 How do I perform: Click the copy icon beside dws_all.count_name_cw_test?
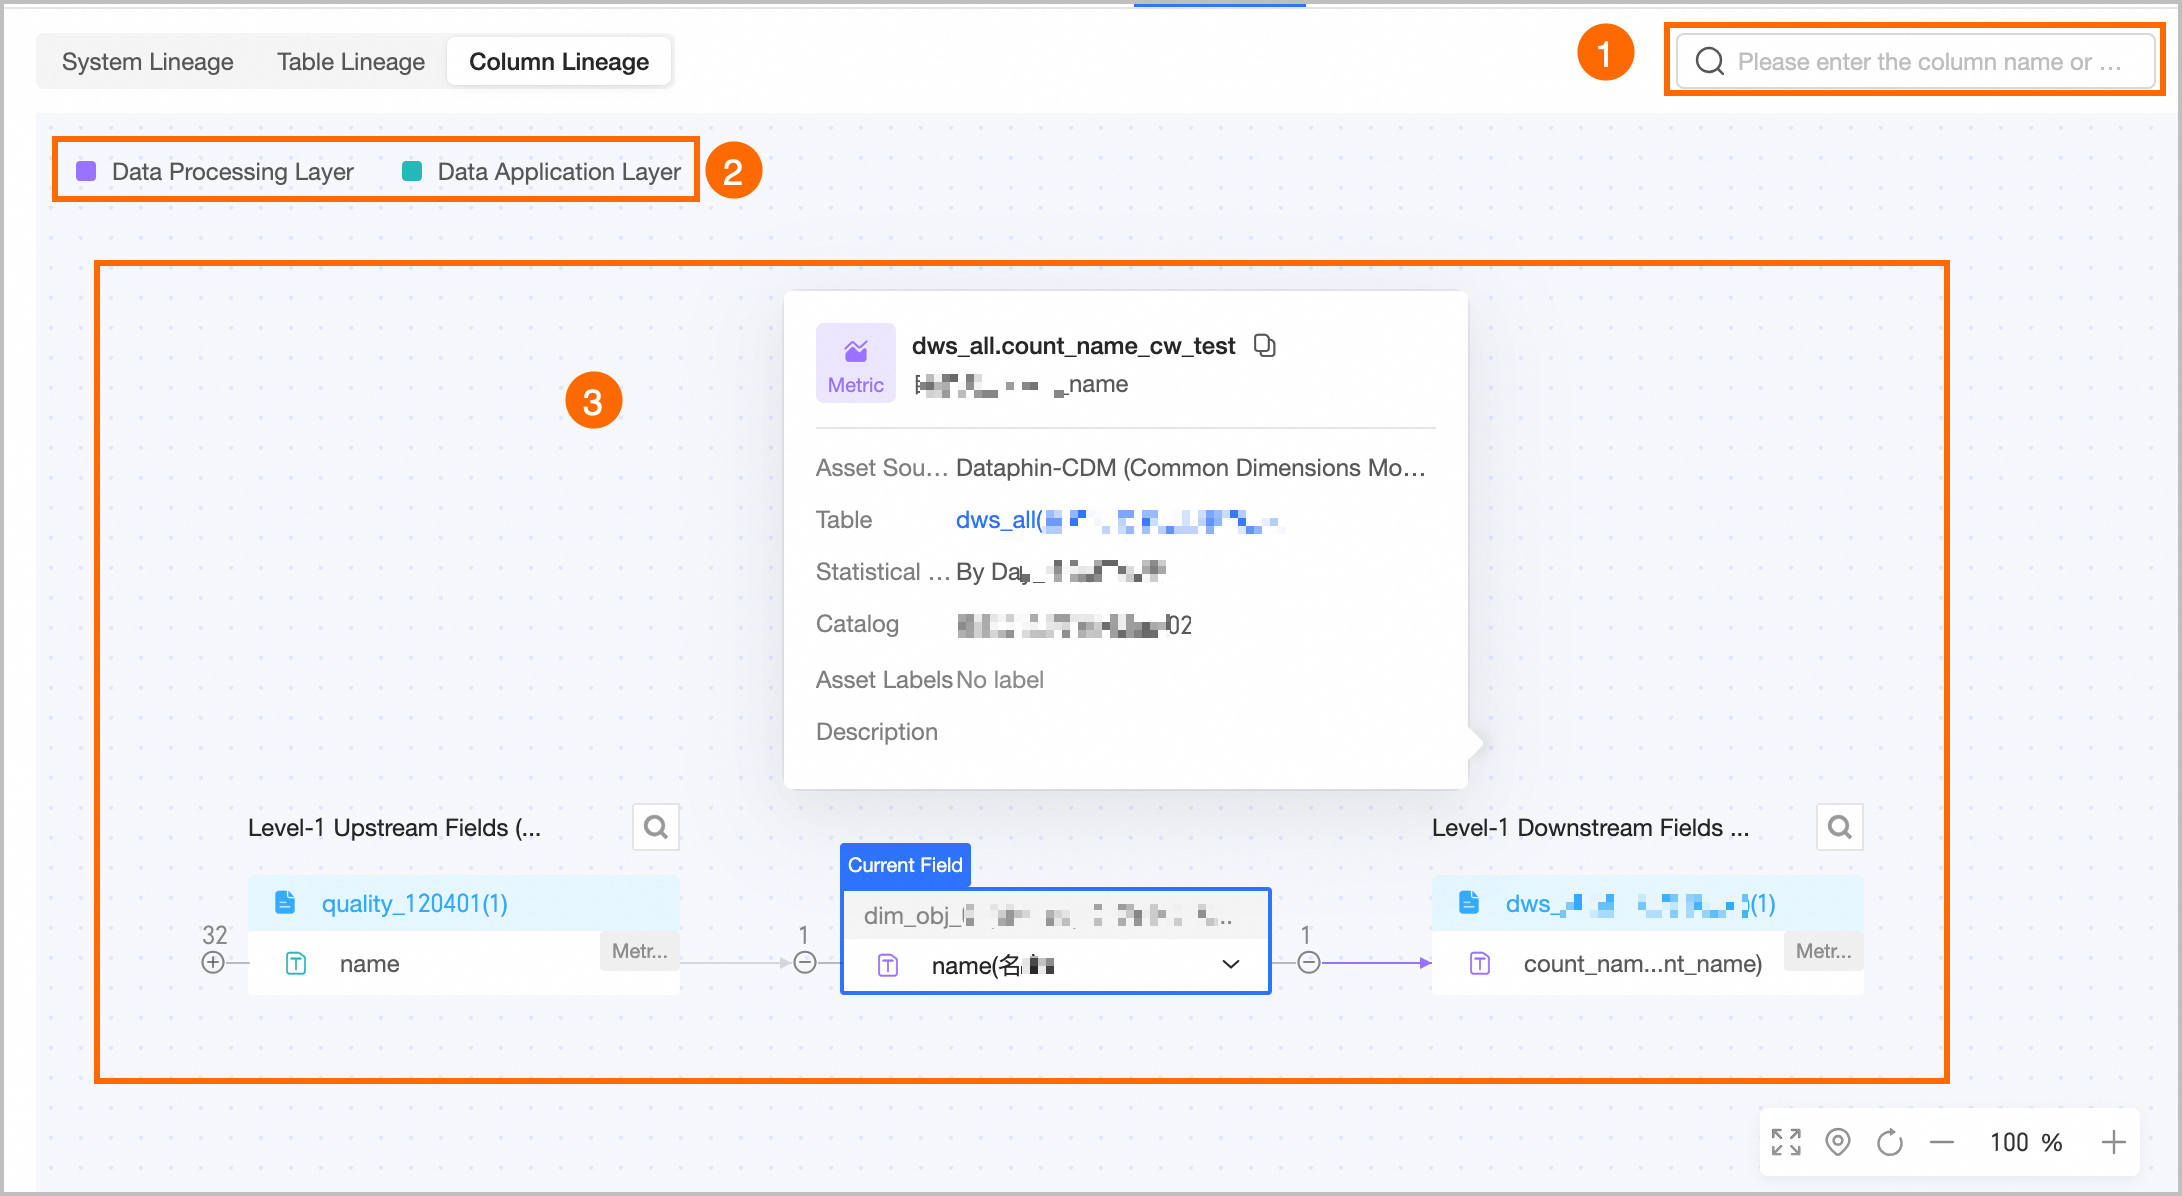coord(1265,346)
